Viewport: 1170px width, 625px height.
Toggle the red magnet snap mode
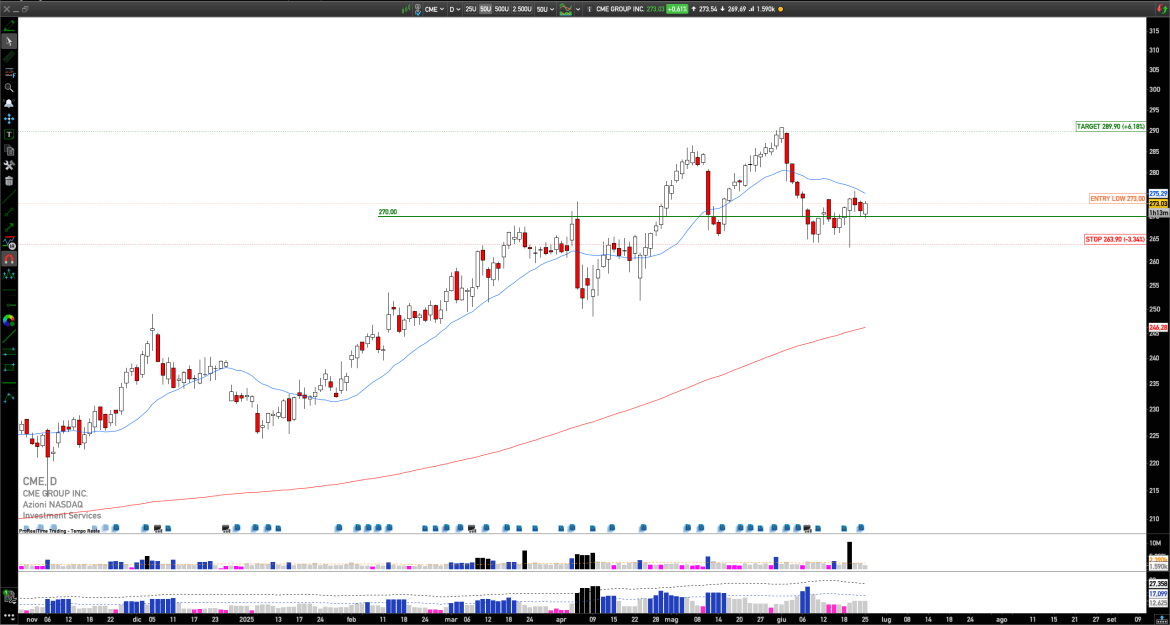pyautogui.click(x=9, y=259)
